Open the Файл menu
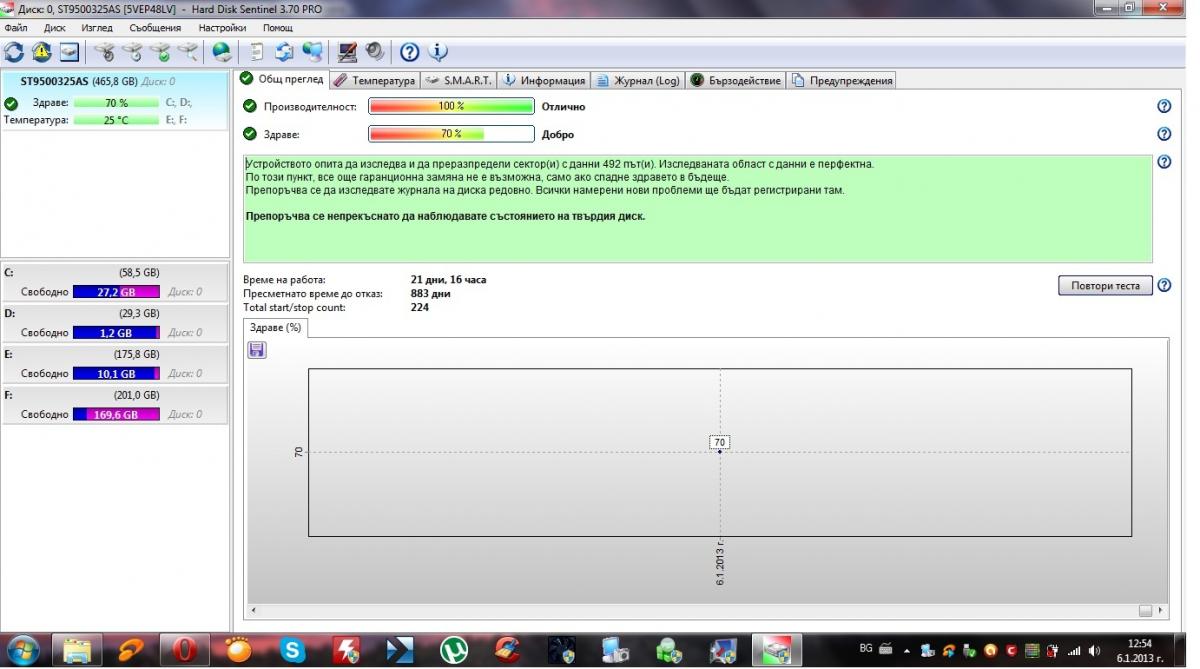 coord(17,28)
